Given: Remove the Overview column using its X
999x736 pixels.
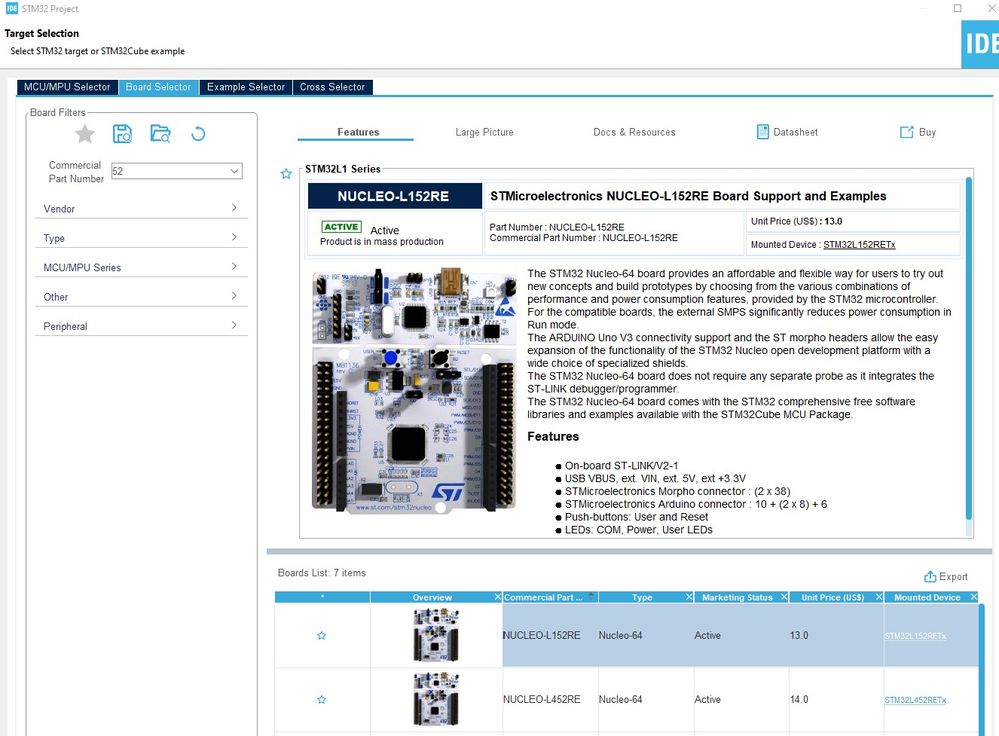Looking at the screenshot, I should pos(498,597).
